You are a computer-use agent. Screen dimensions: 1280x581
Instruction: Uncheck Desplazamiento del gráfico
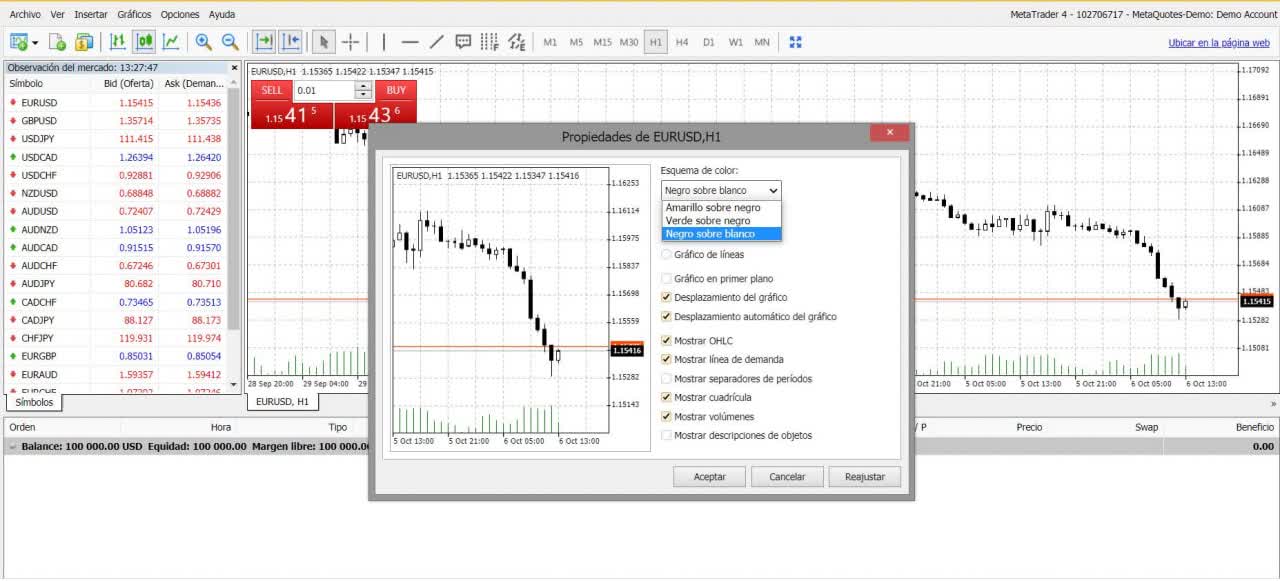[x=667, y=298]
